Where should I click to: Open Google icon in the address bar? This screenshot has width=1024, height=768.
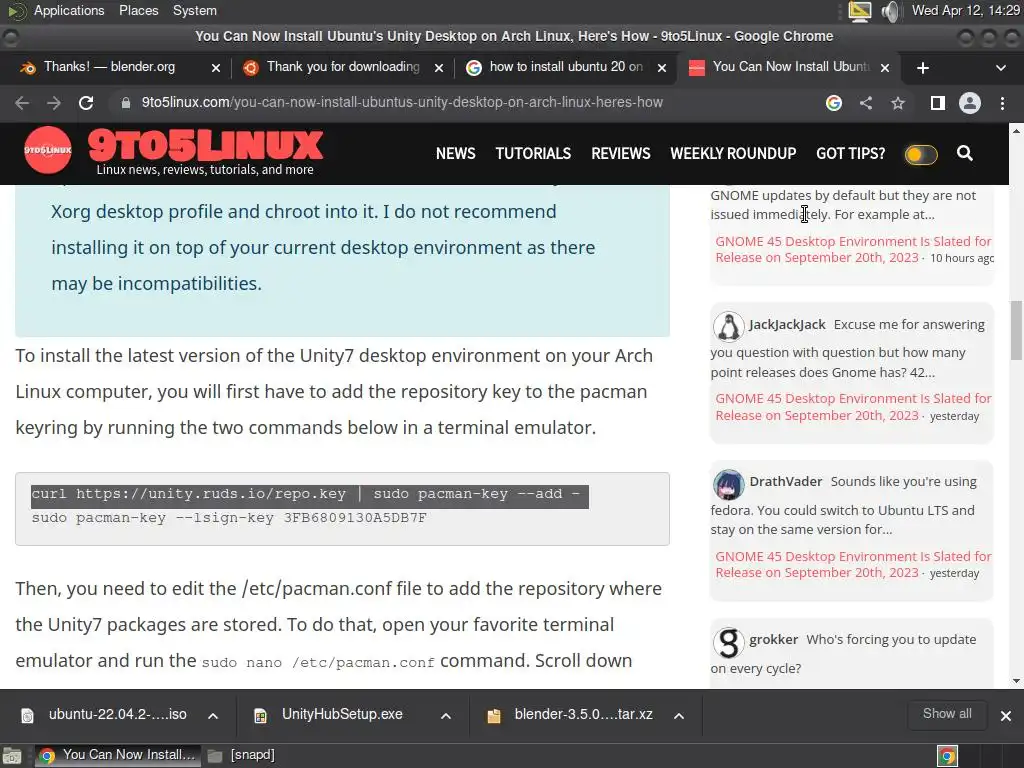coord(833,103)
